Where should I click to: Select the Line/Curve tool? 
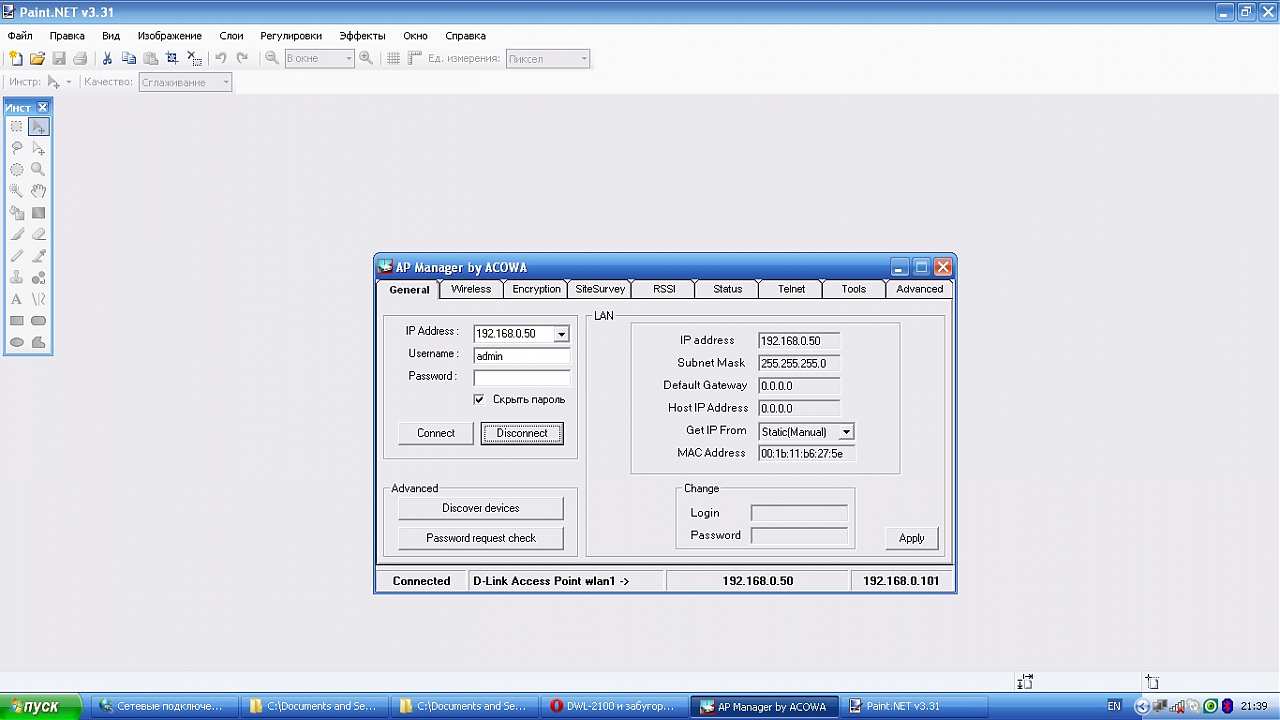pyautogui.click(x=38, y=299)
